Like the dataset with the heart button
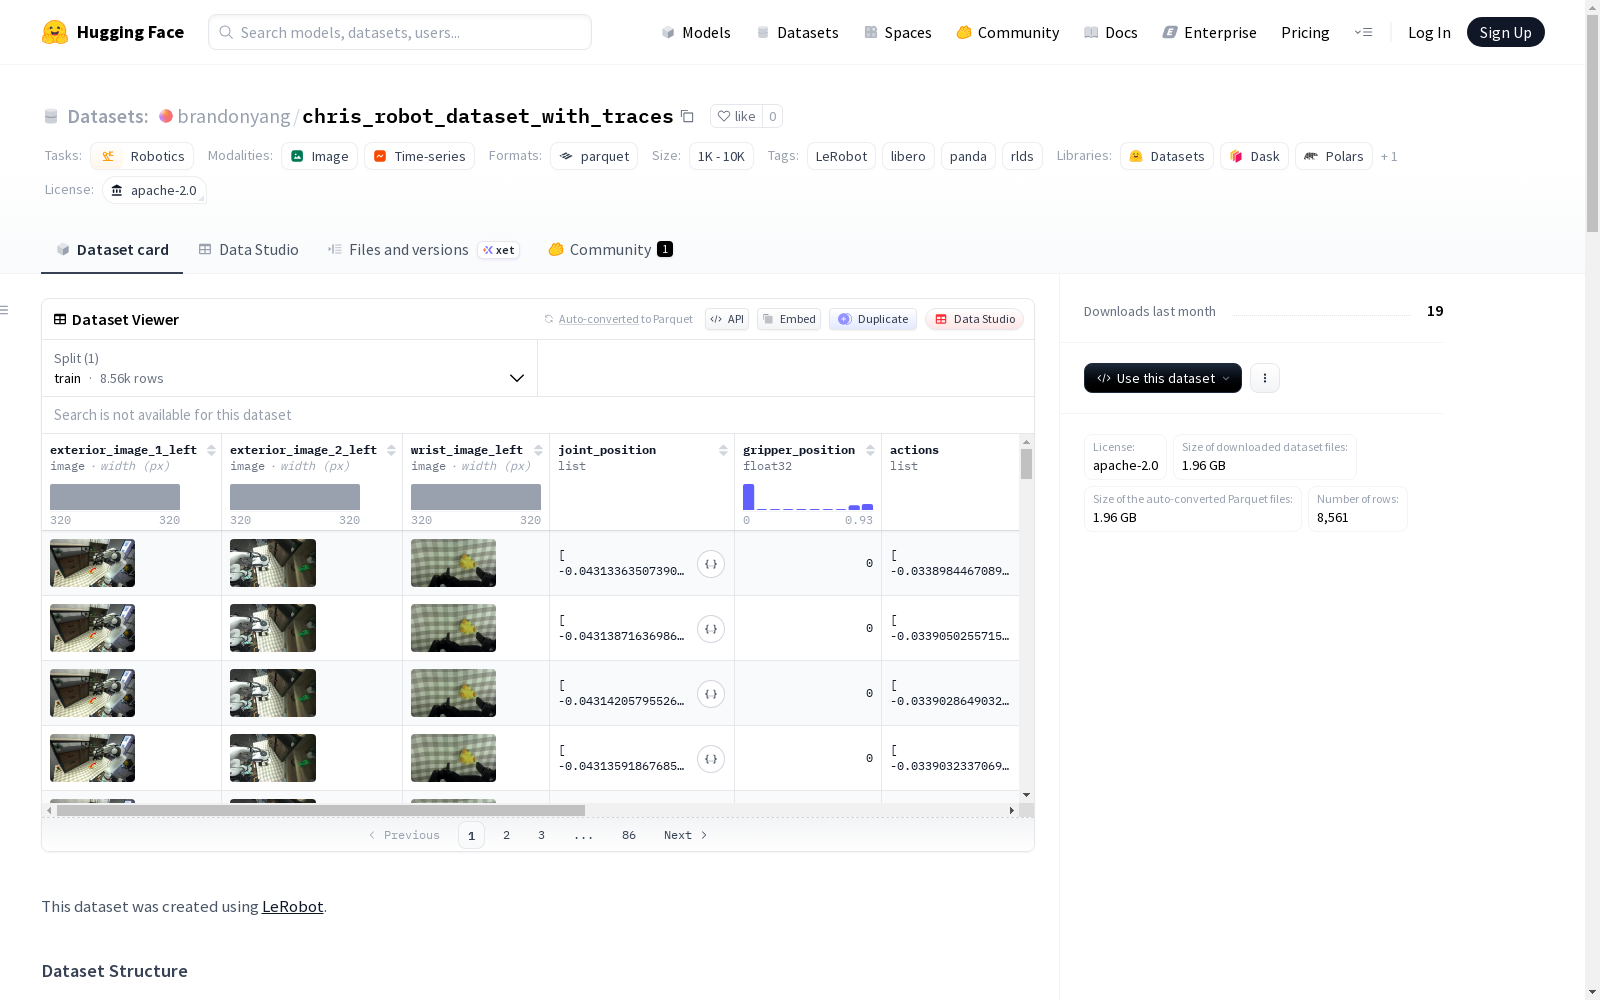This screenshot has width=1600, height=1000. [736, 116]
